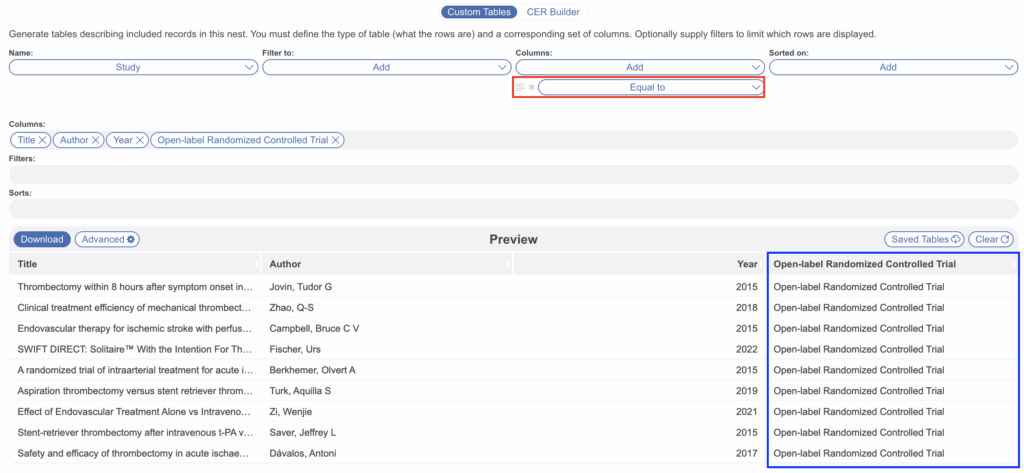Viewport: 1024px width, 473px height.
Task: Remove the Author column chip
Action: click(96, 141)
